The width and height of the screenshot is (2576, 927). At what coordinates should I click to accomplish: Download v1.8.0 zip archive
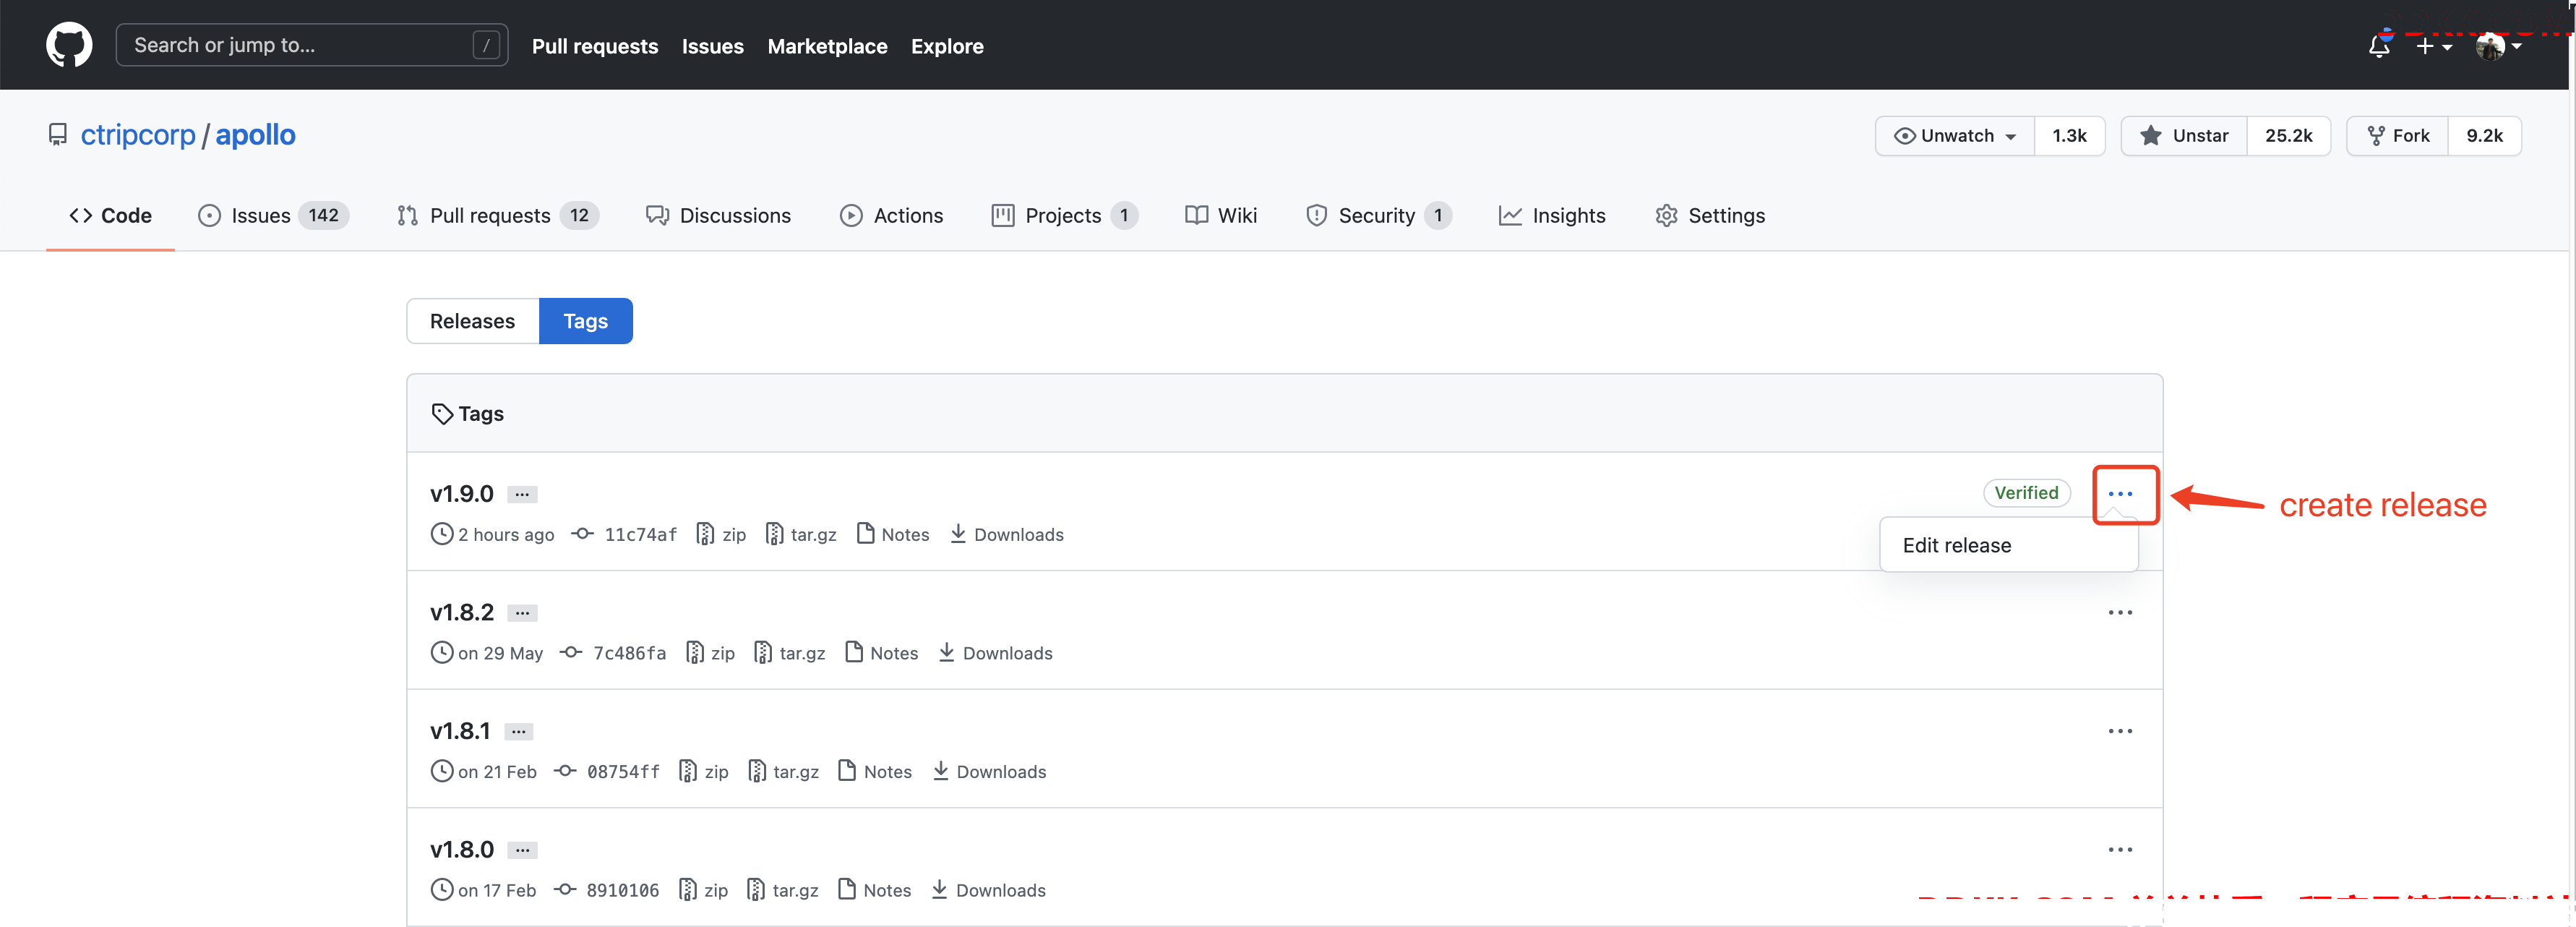point(703,891)
